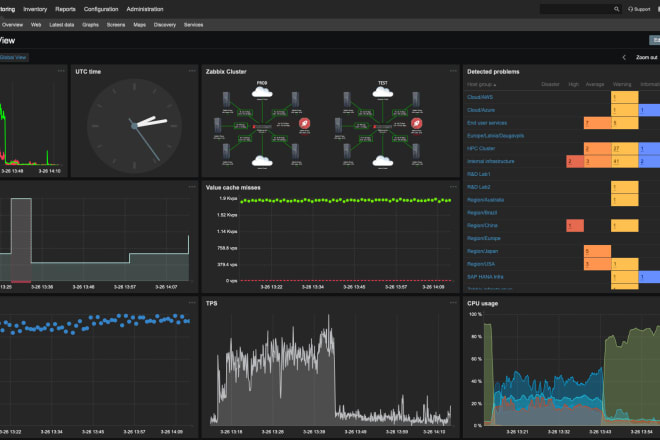
Task: Click the red problem icon in PROD map
Action: (x=304, y=123)
